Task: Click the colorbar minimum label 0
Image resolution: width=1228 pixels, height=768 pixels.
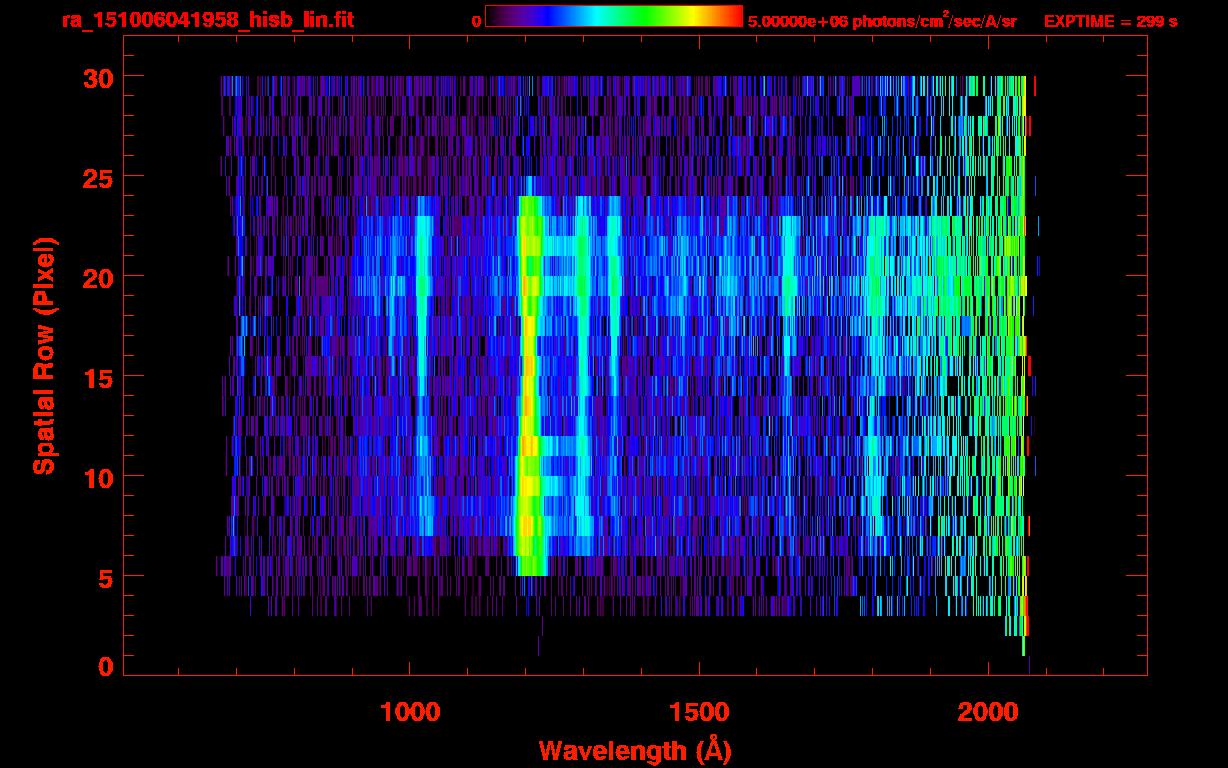Action: tap(477, 20)
